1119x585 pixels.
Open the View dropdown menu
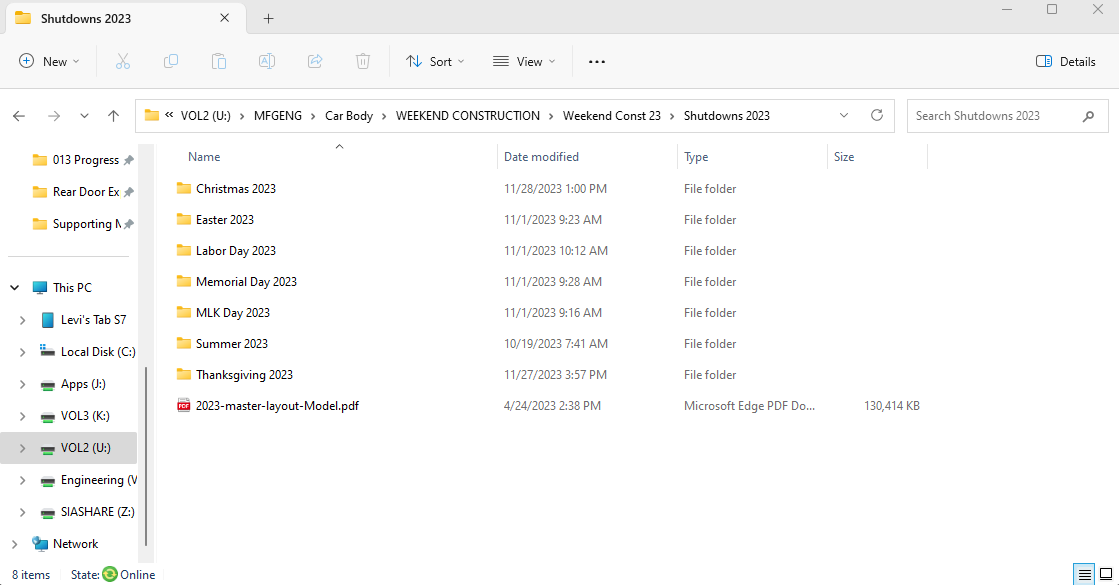coord(524,62)
